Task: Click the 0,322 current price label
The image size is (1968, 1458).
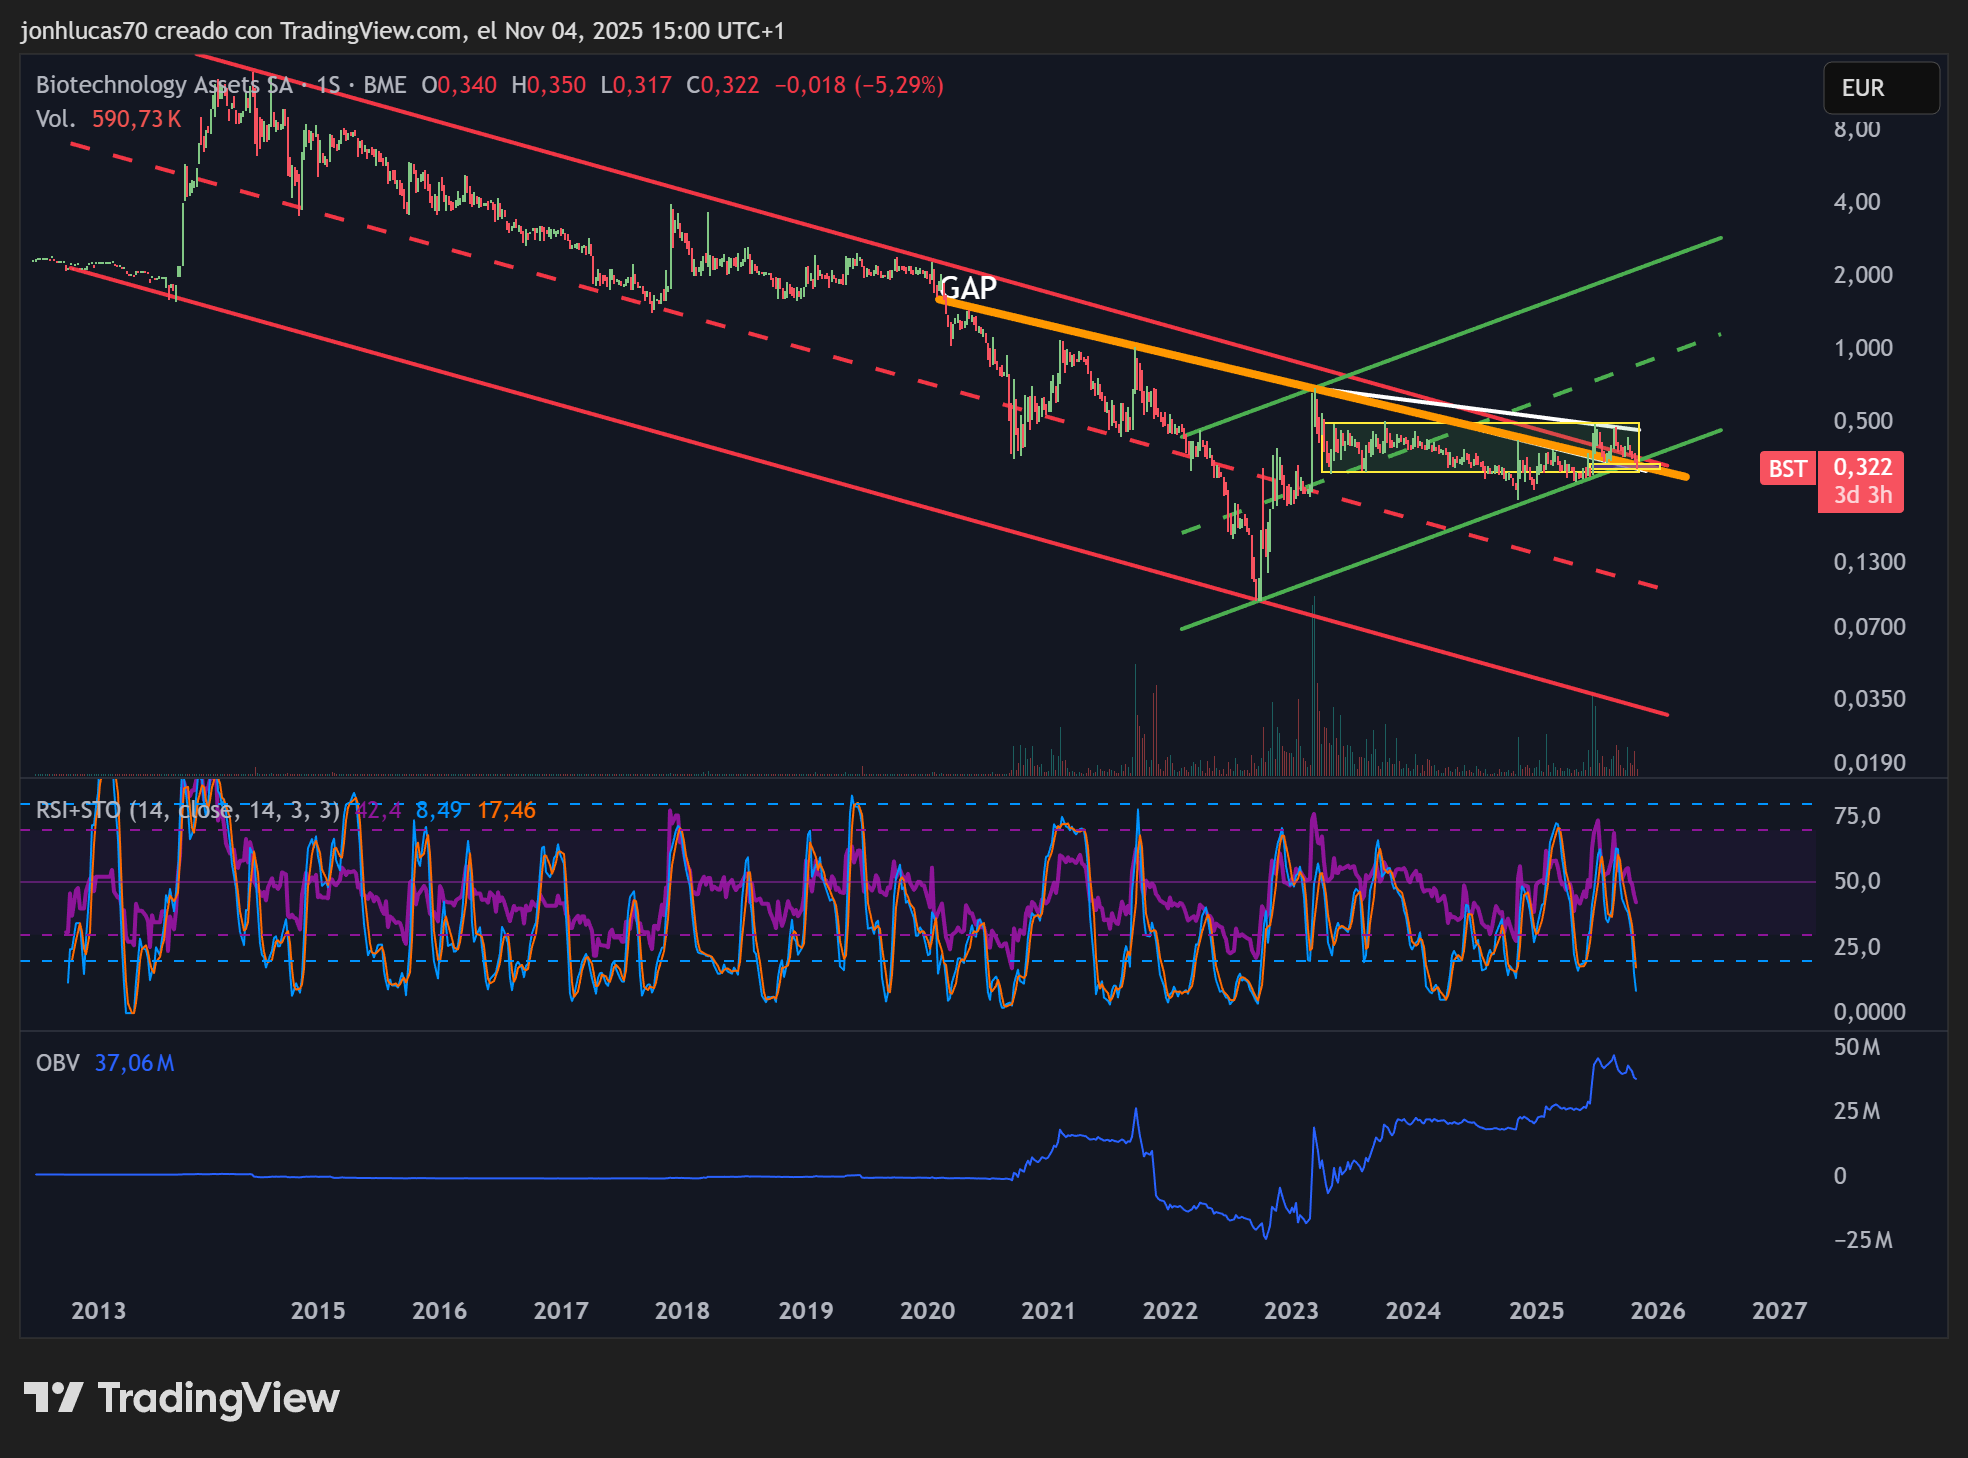Action: tap(1862, 467)
